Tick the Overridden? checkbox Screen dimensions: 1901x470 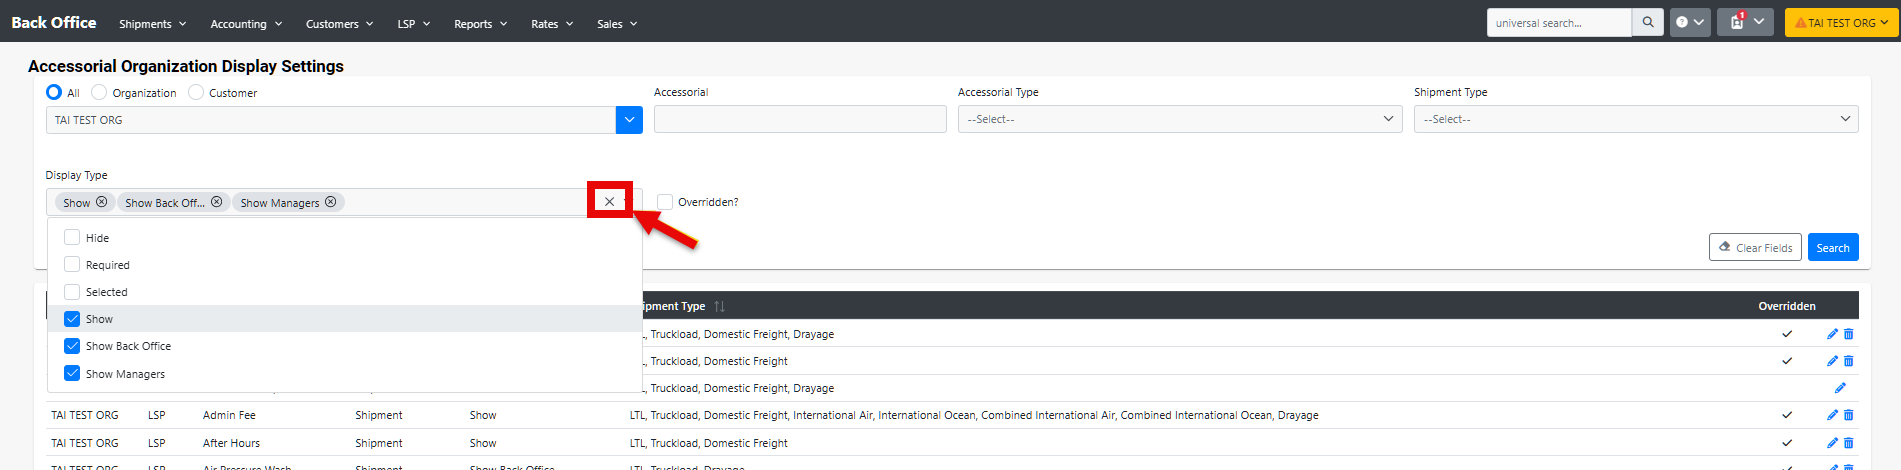[x=665, y=202]
